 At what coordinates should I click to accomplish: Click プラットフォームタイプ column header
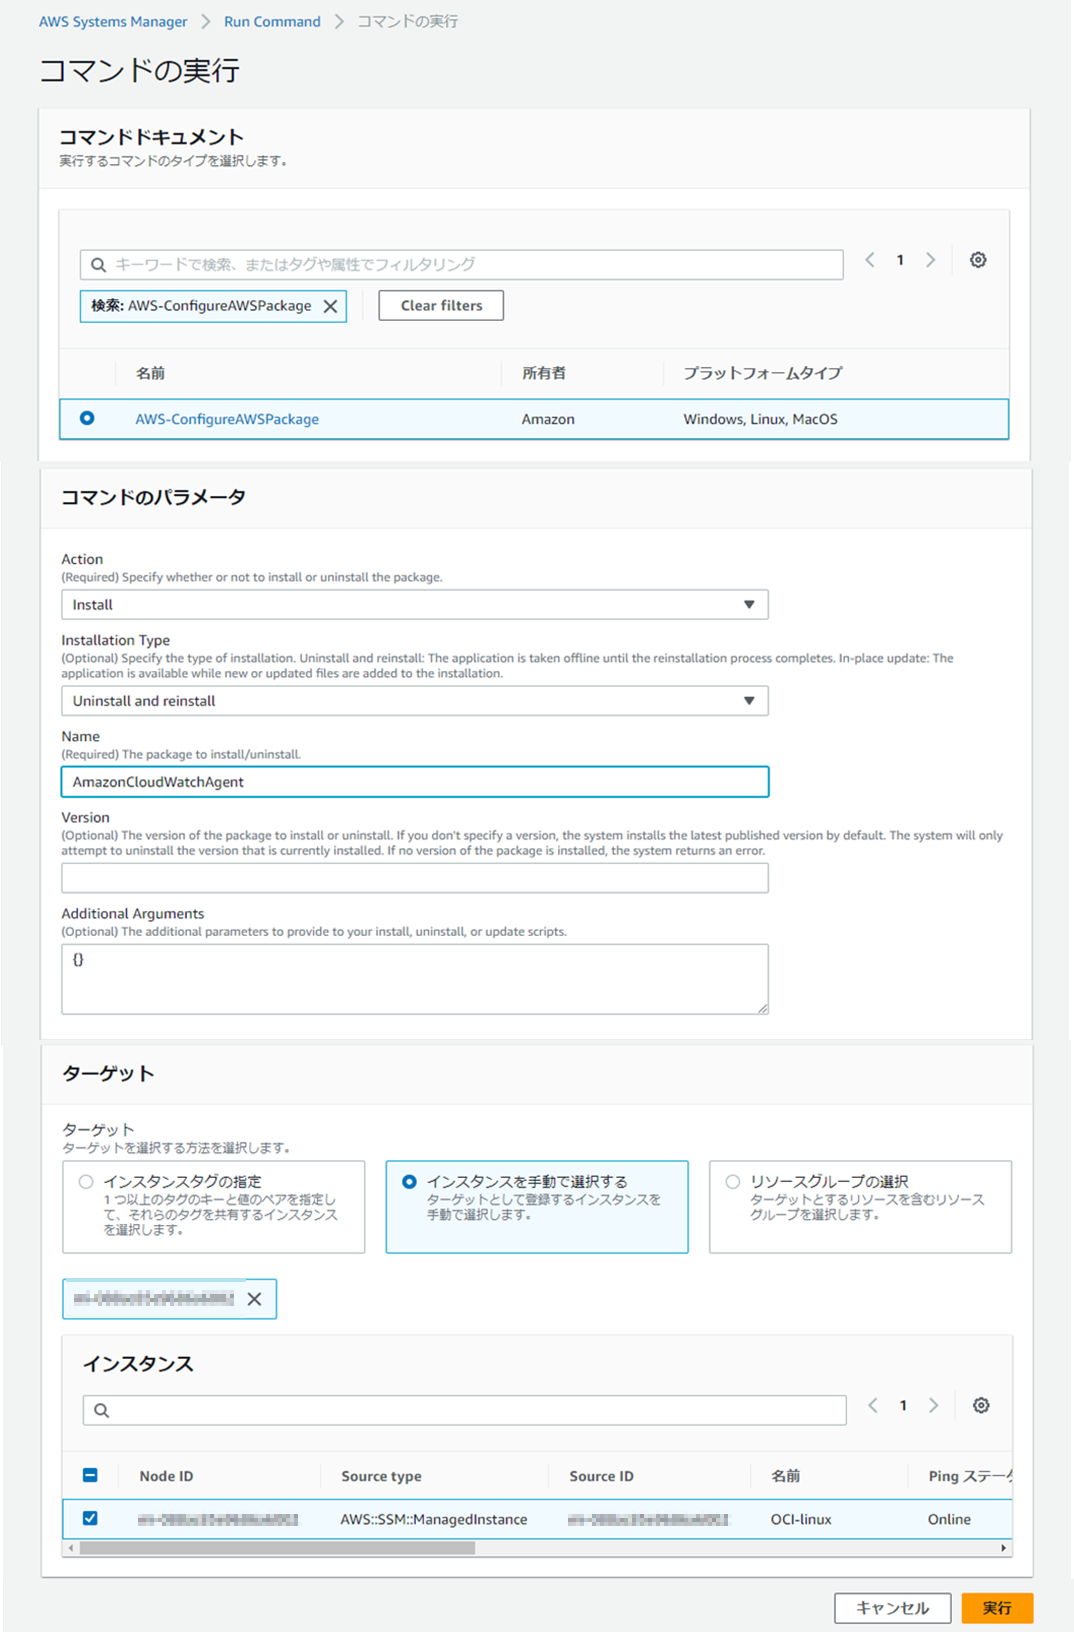tap(763, 373)
